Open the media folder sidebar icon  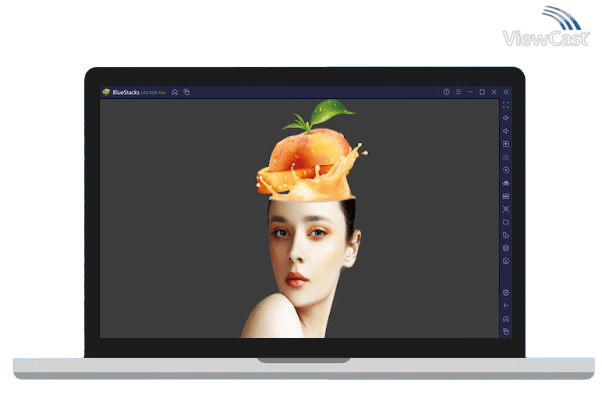click(x=506, y=222)
